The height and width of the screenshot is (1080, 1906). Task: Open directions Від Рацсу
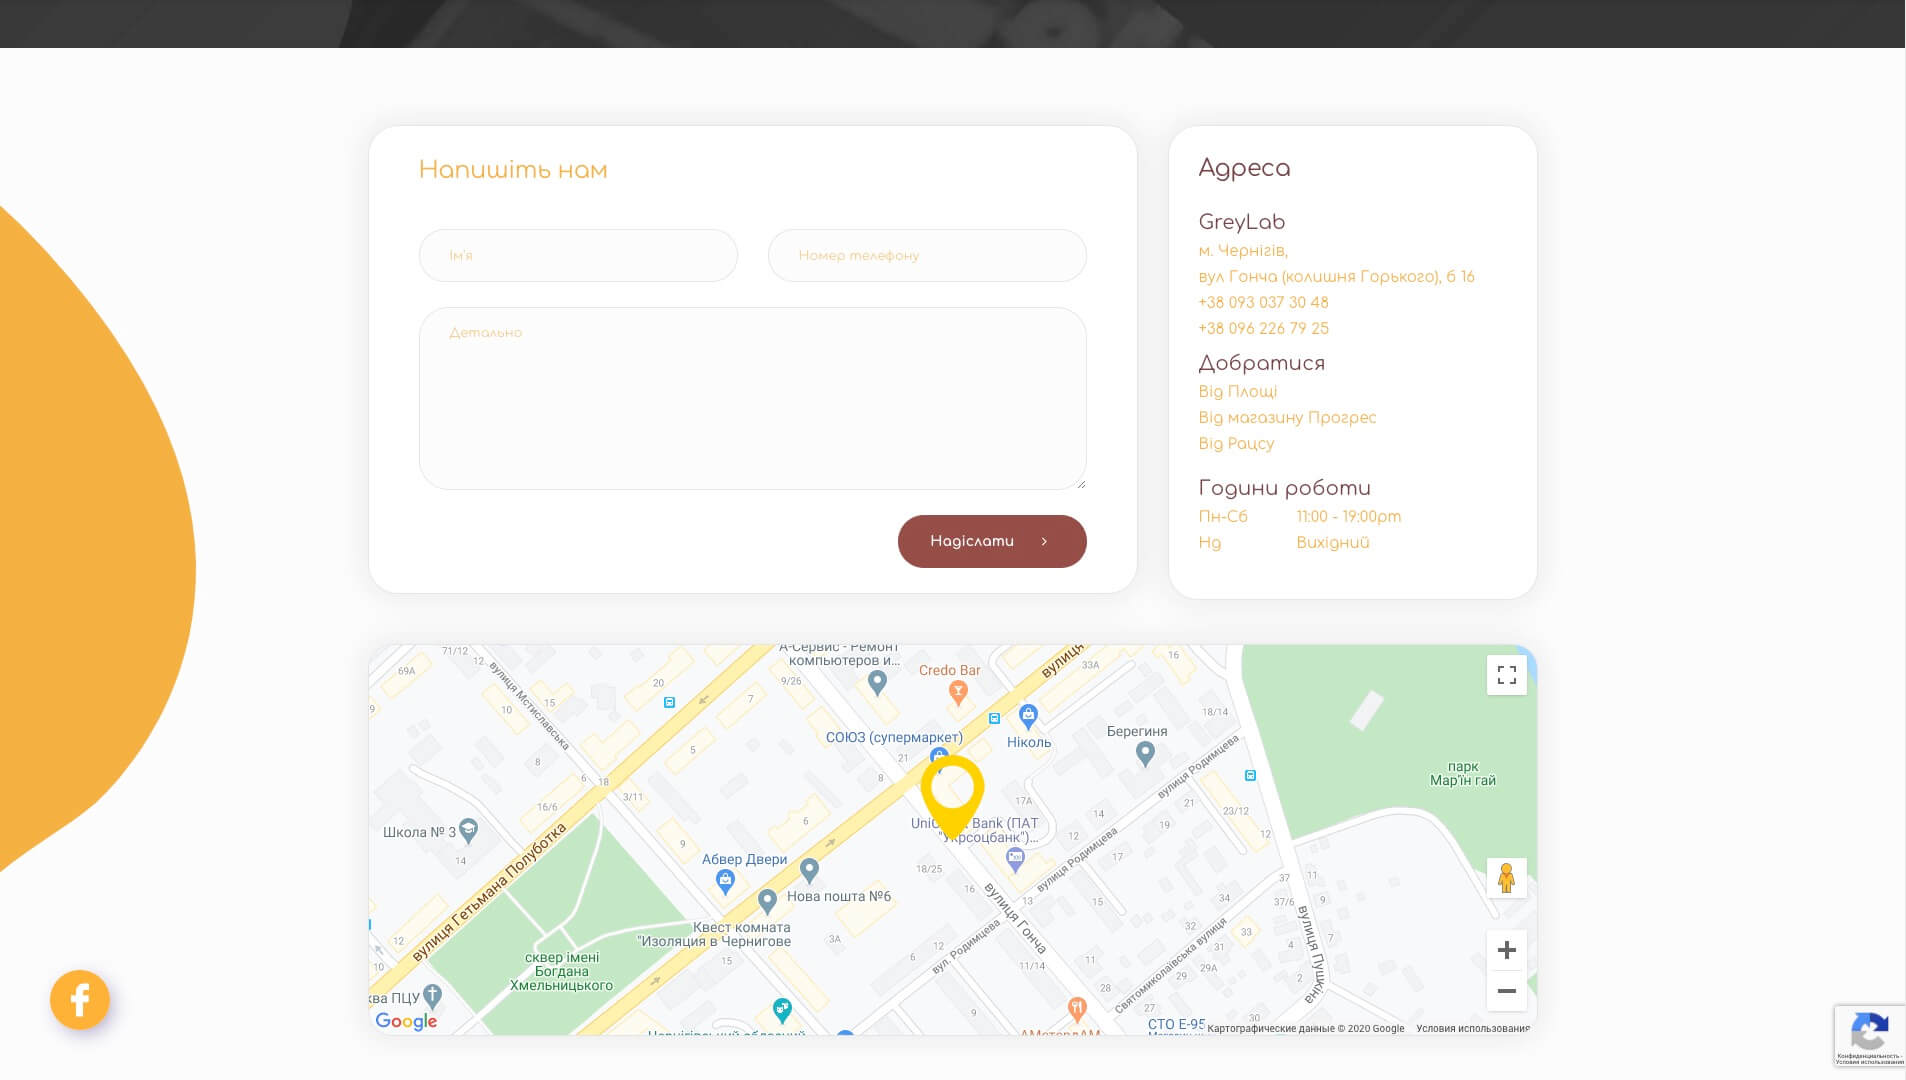(x=1236, y=443)
